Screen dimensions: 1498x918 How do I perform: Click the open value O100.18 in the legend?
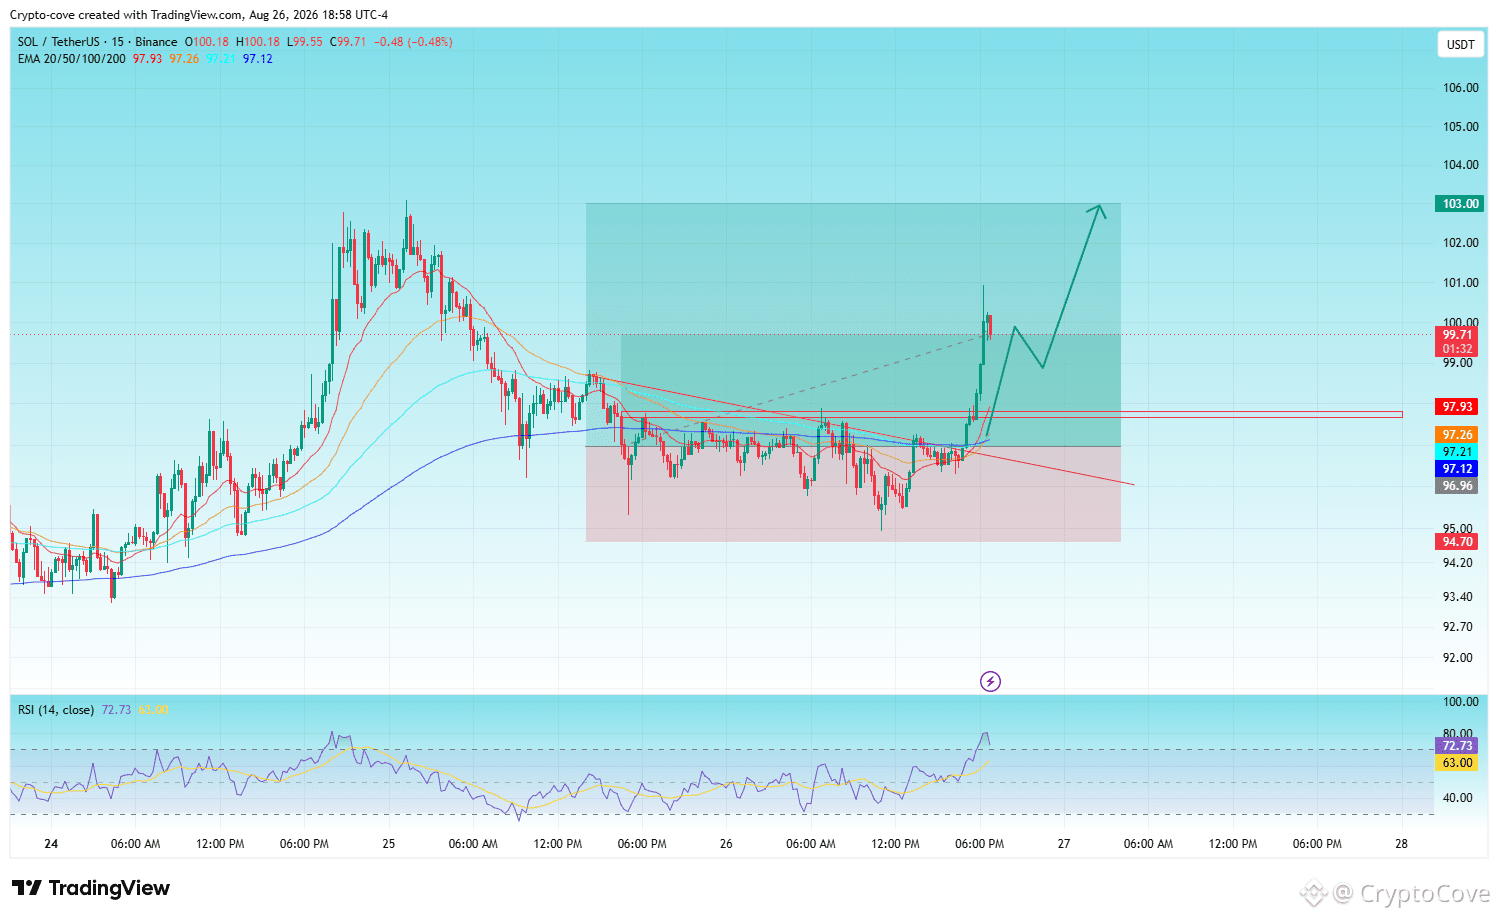pos(207,42)
